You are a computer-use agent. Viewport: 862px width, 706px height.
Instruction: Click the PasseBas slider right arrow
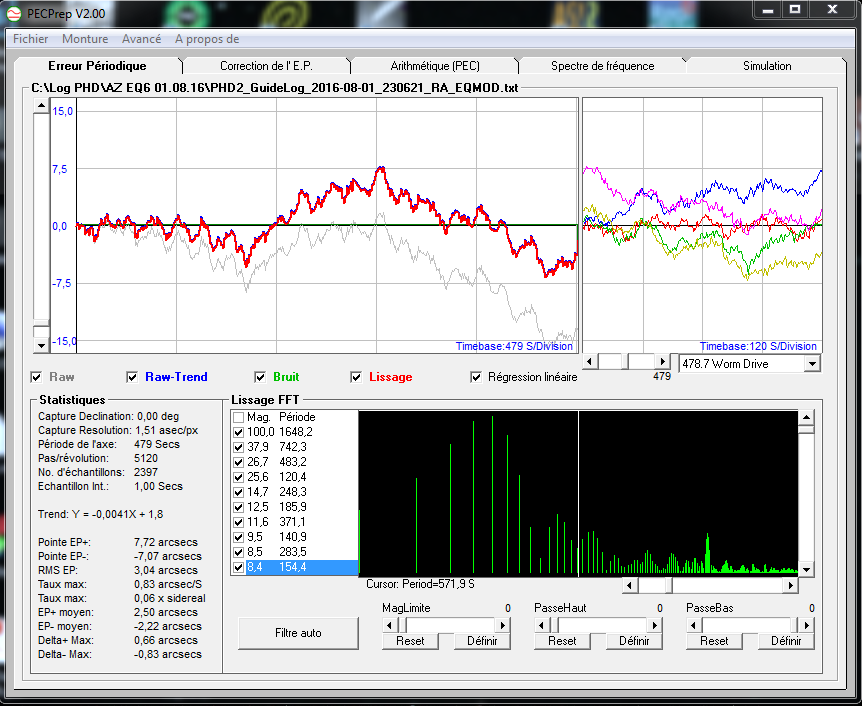(x=806, y=625)
